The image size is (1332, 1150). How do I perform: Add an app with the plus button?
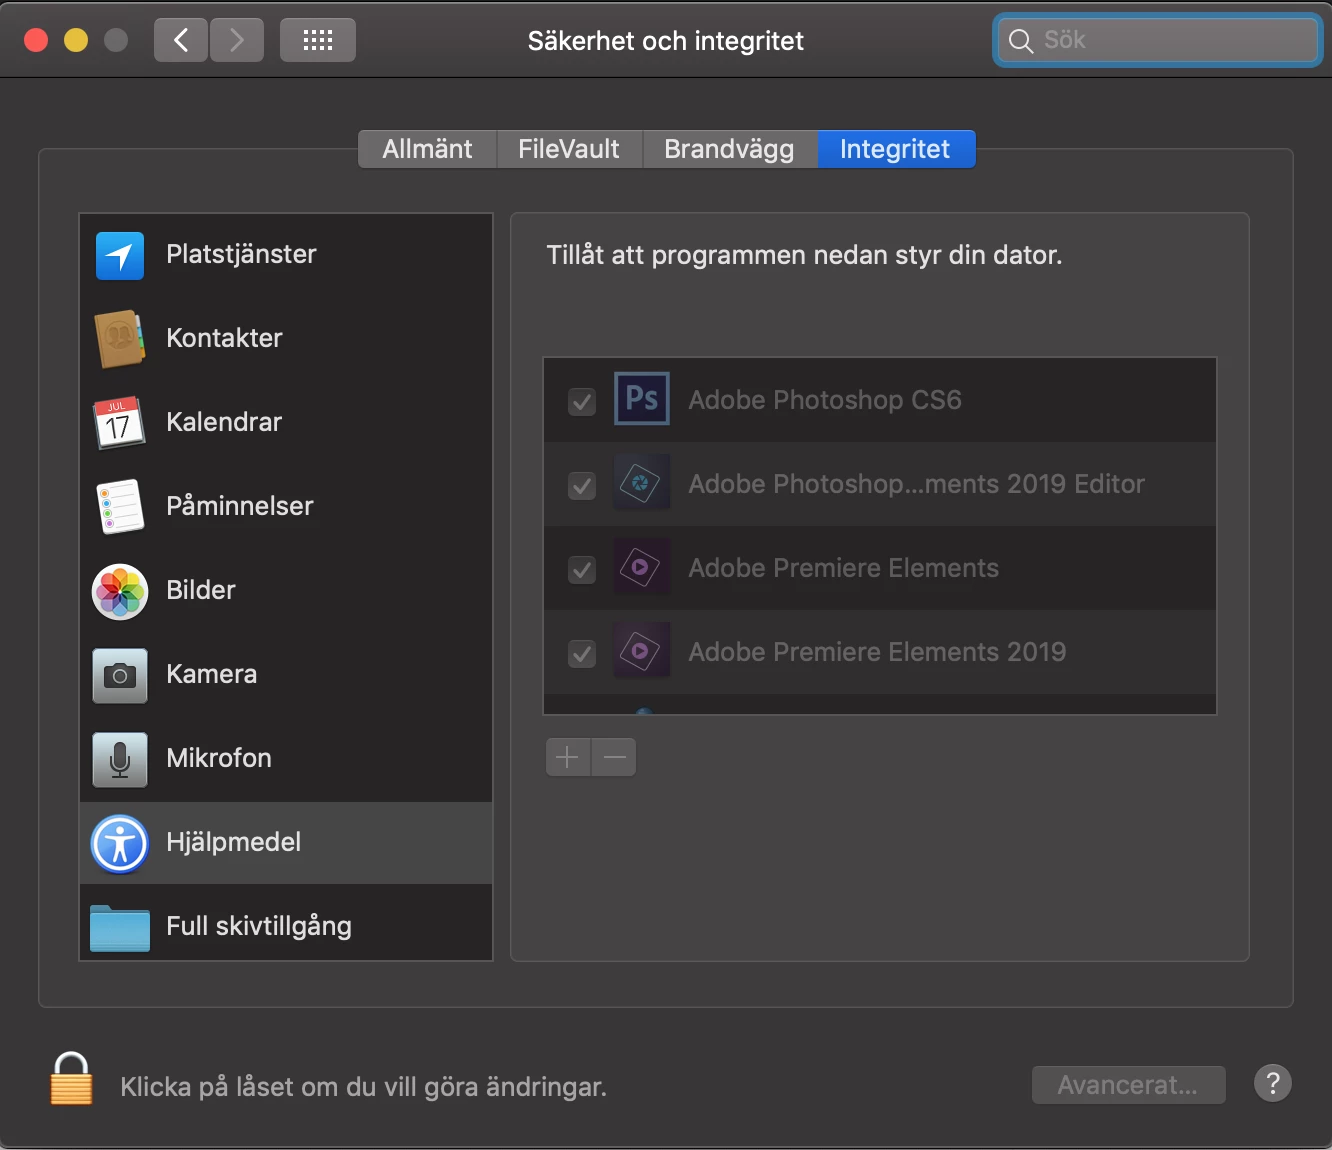pyautogui.click(x=568, y=757)
